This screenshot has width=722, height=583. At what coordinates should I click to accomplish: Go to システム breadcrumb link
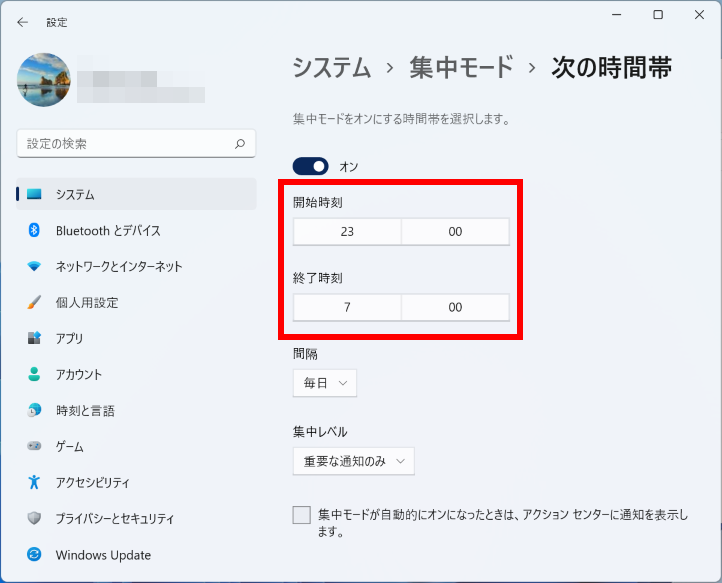pyautogui.click(x=332, y=68)
